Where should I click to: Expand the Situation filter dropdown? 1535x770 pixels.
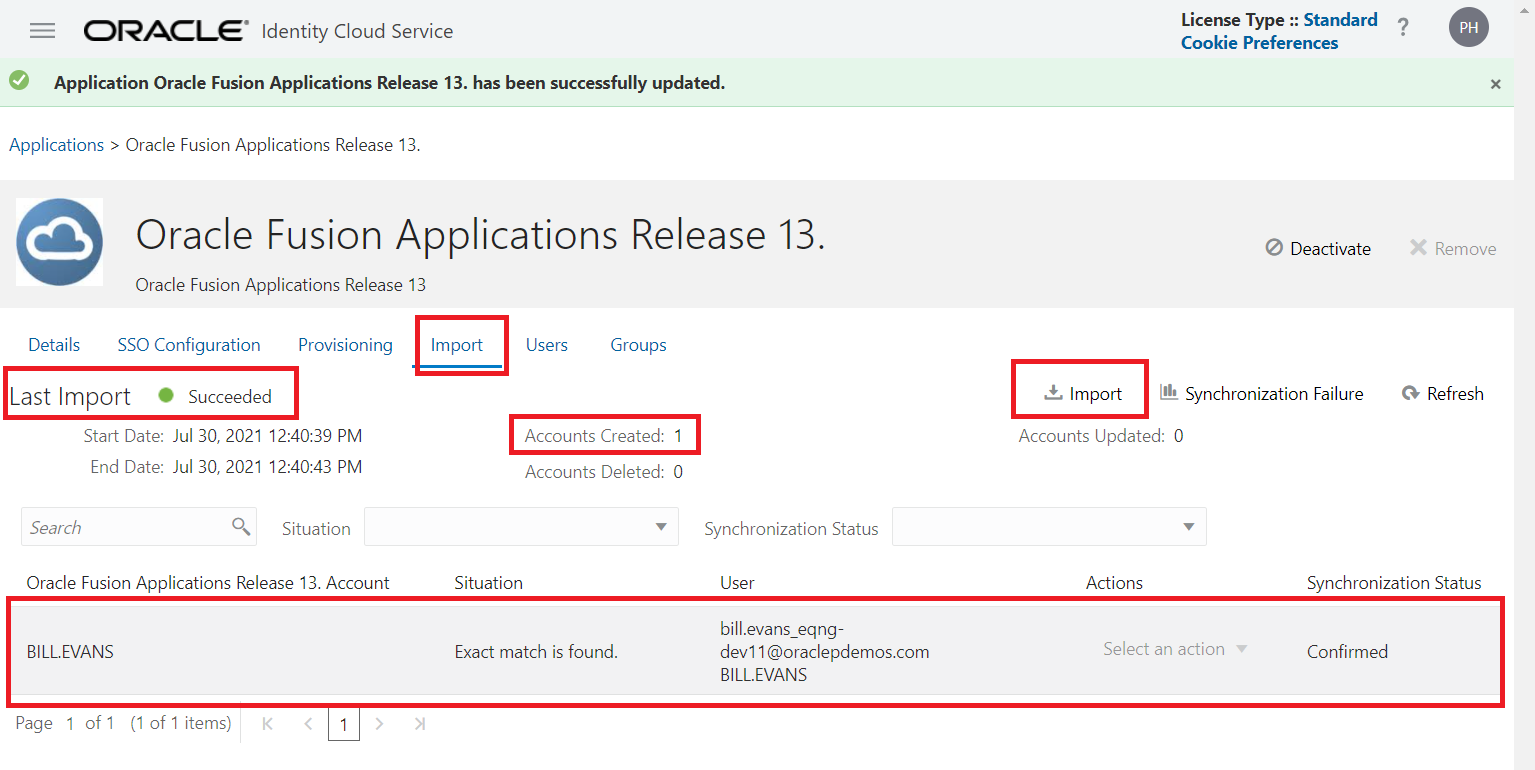pyautogui.click(x=521, y=527)
